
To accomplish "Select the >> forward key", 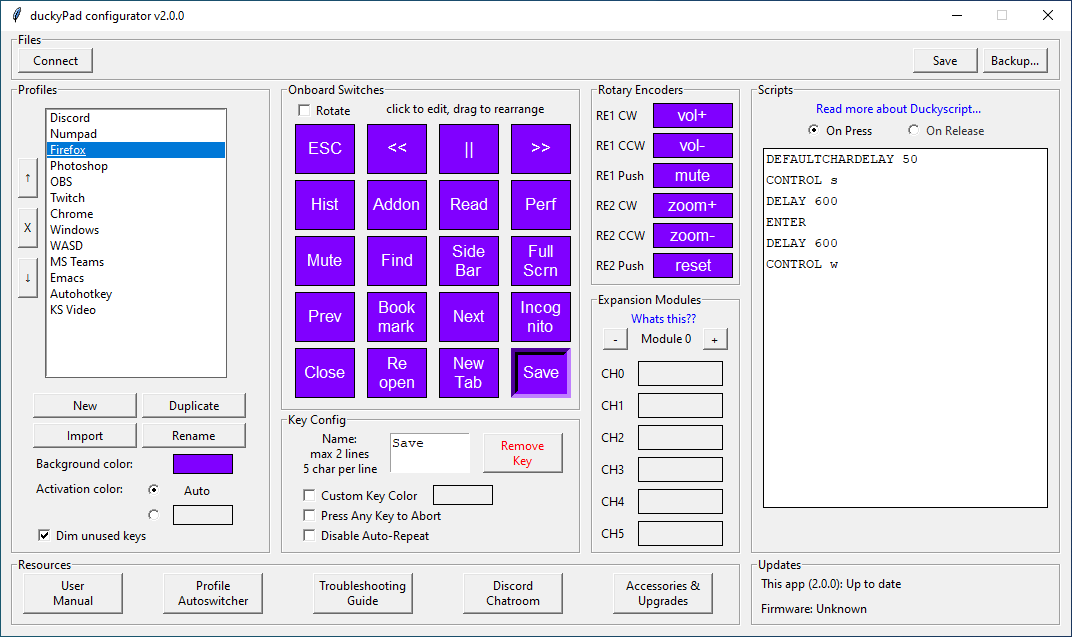I will pos(541,148).
